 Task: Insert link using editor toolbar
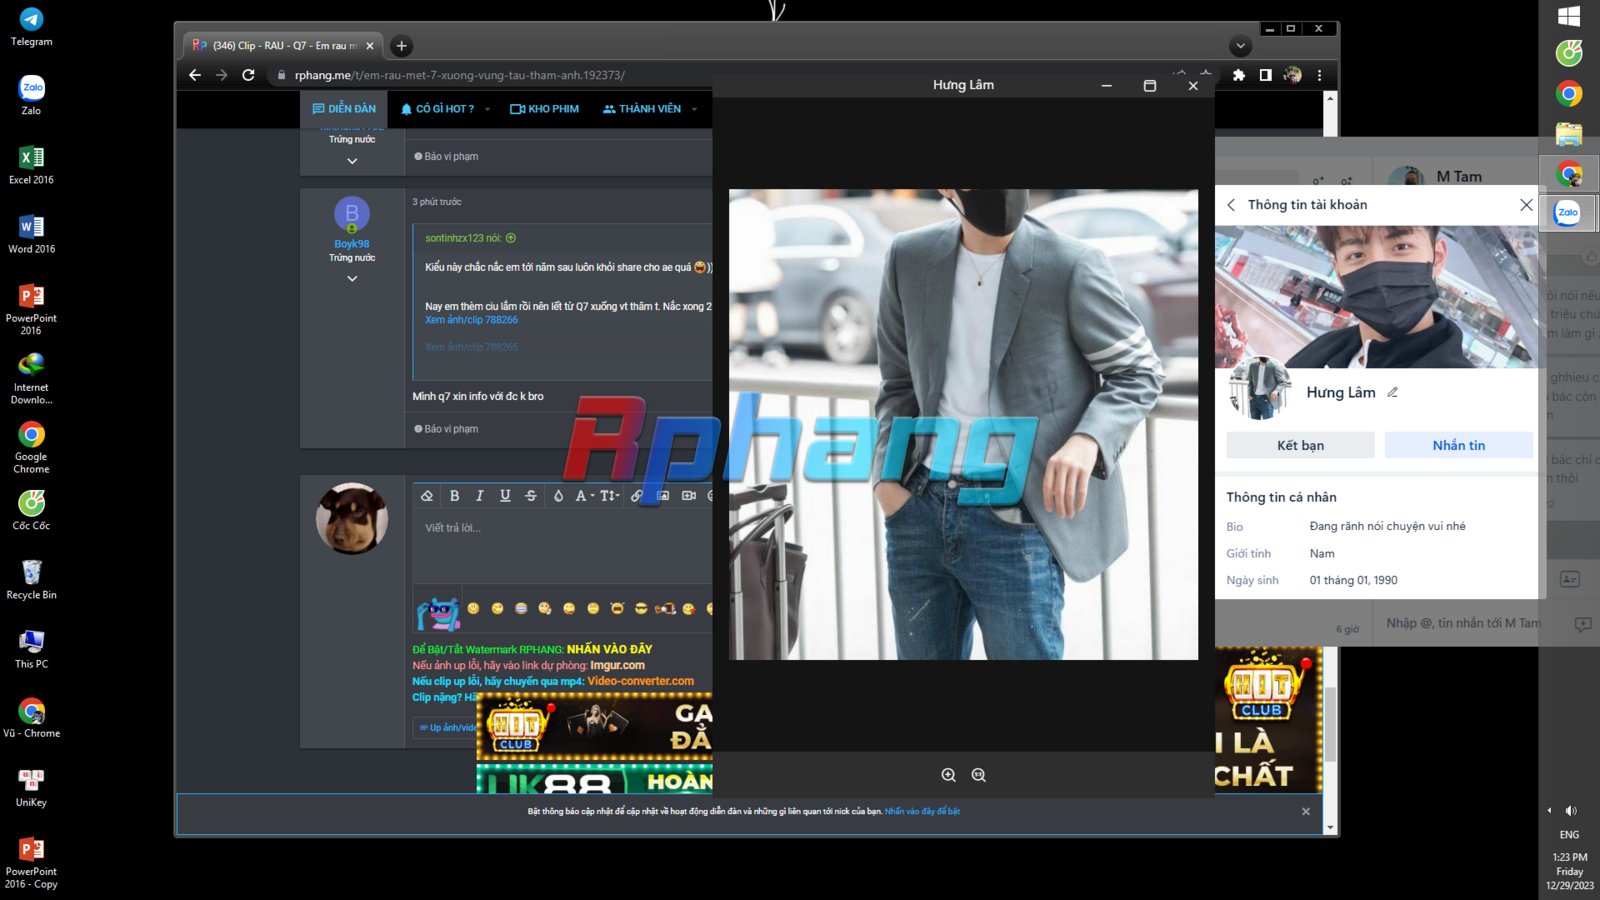[636, 496]
